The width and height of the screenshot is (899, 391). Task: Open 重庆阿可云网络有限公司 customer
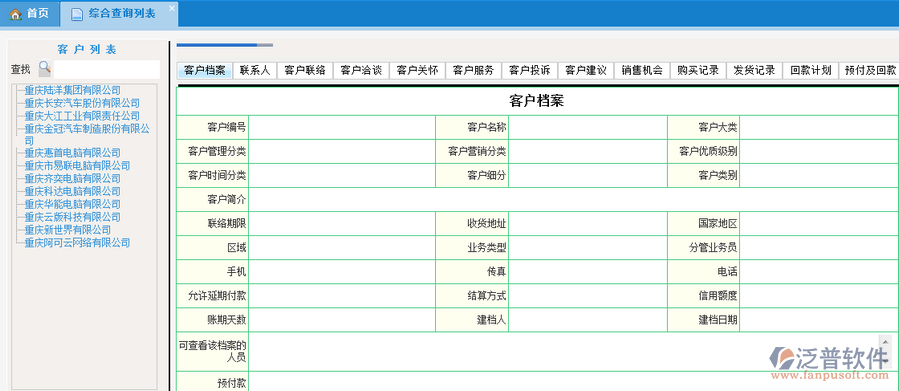(x=77, y=243)
